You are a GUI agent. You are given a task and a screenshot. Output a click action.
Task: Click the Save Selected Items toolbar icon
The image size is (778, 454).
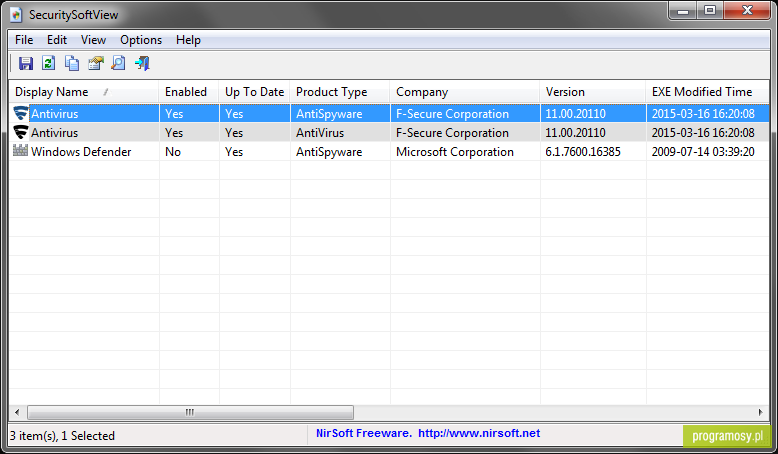pyautogui.click(x=26, y=63)
